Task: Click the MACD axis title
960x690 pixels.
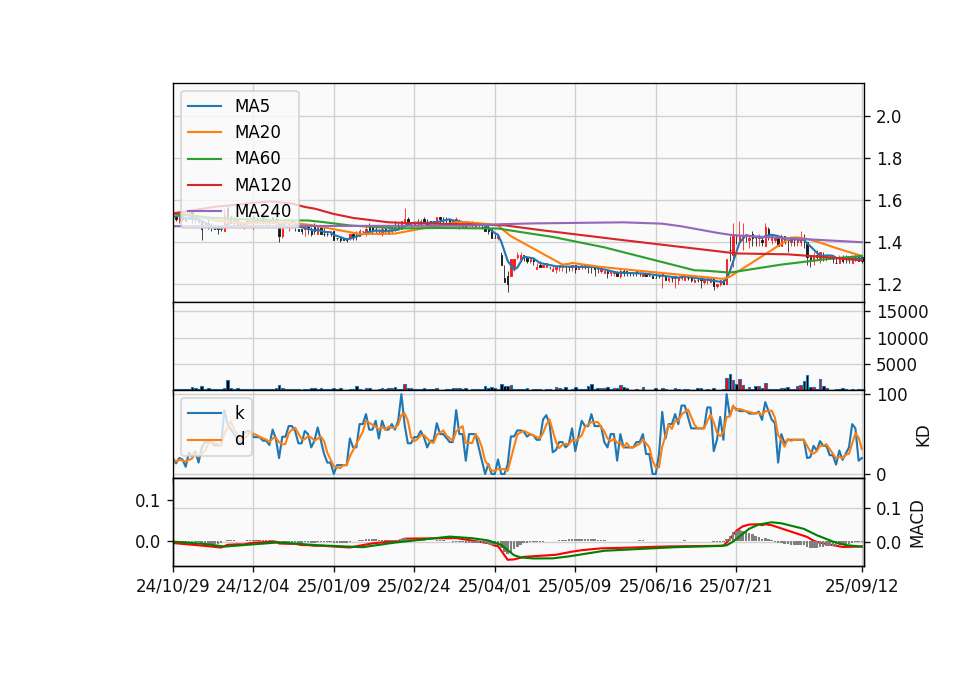Action: [917, 525]
